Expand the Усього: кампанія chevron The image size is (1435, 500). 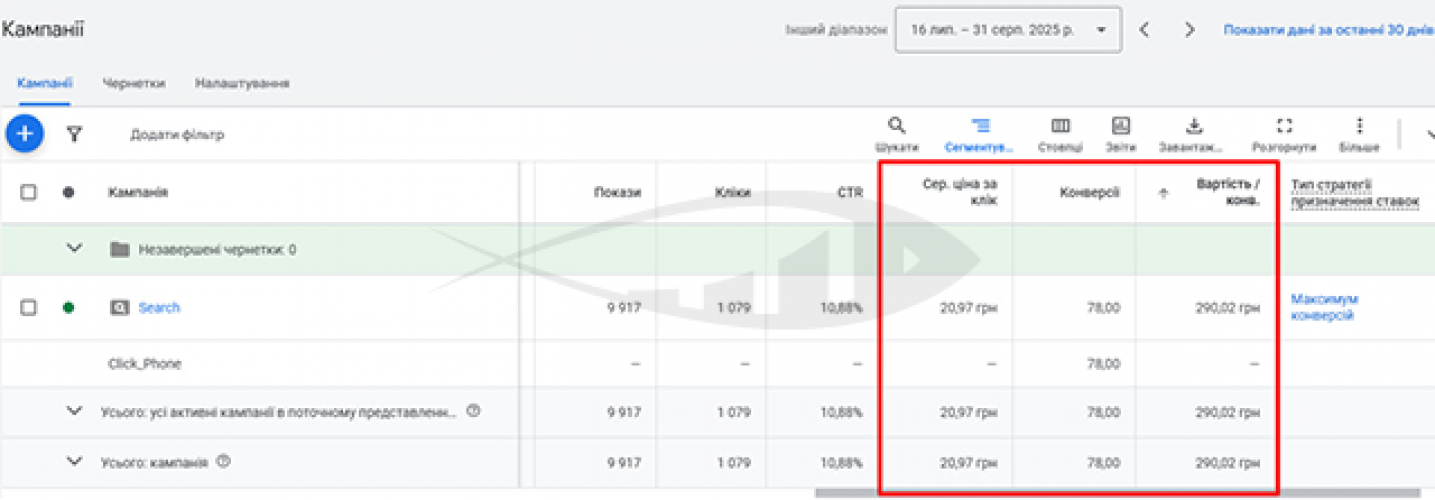click(x=74, y=462)
